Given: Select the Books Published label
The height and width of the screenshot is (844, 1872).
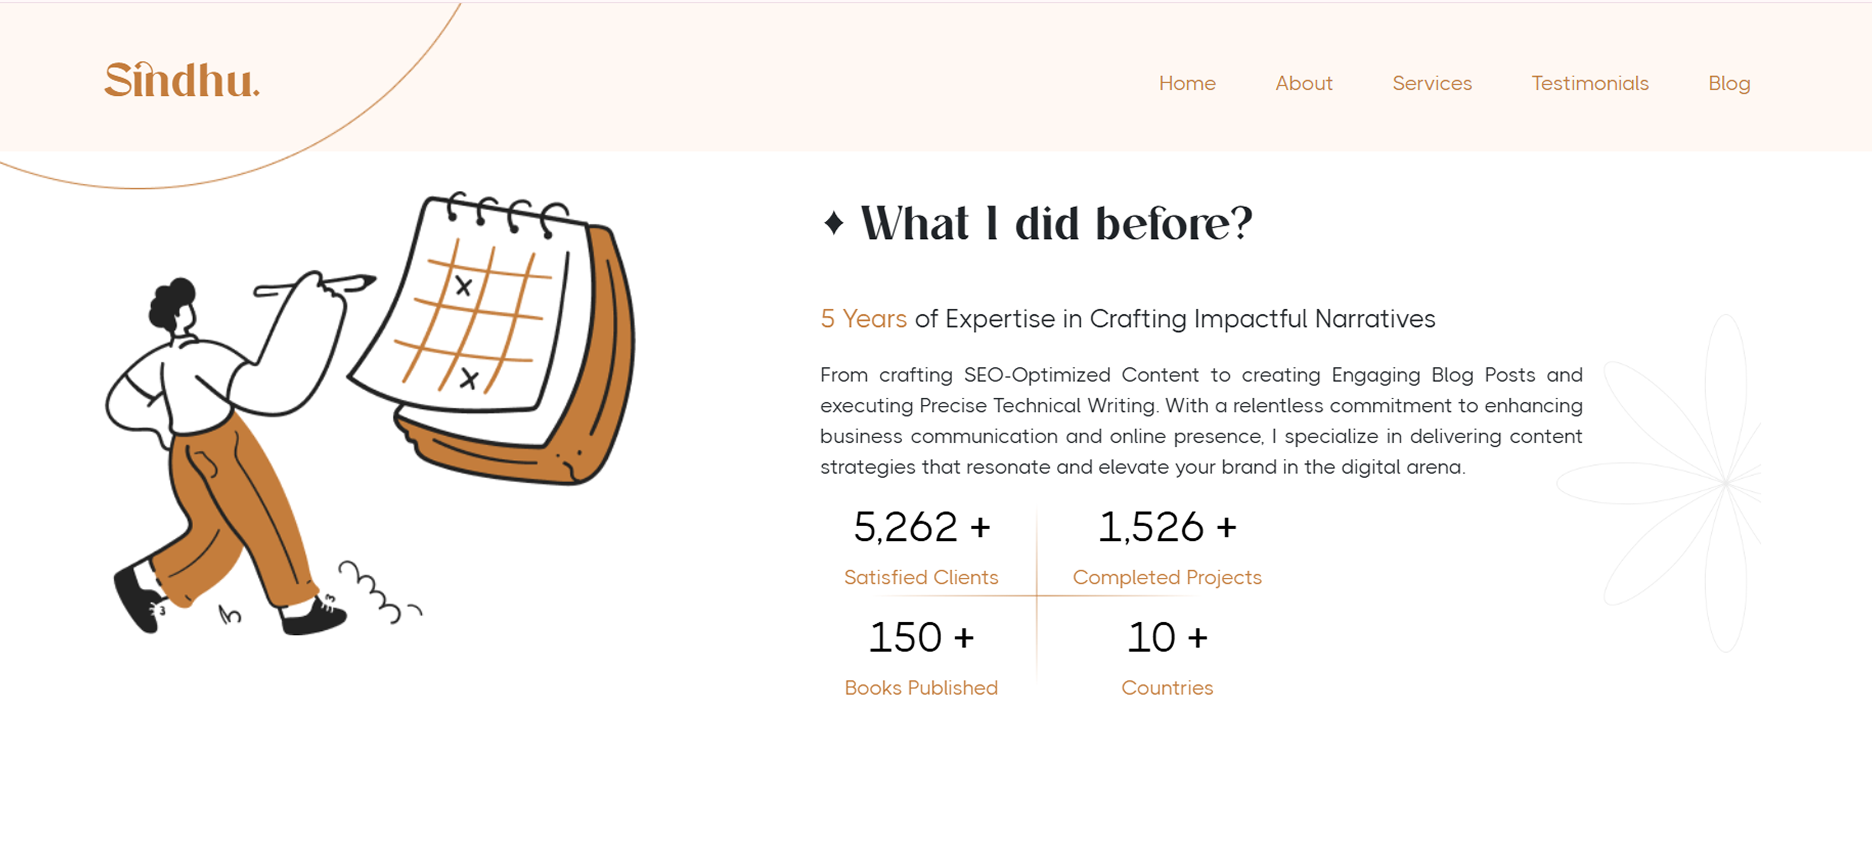Looking at the screenshot, I should tap(921, 688).
